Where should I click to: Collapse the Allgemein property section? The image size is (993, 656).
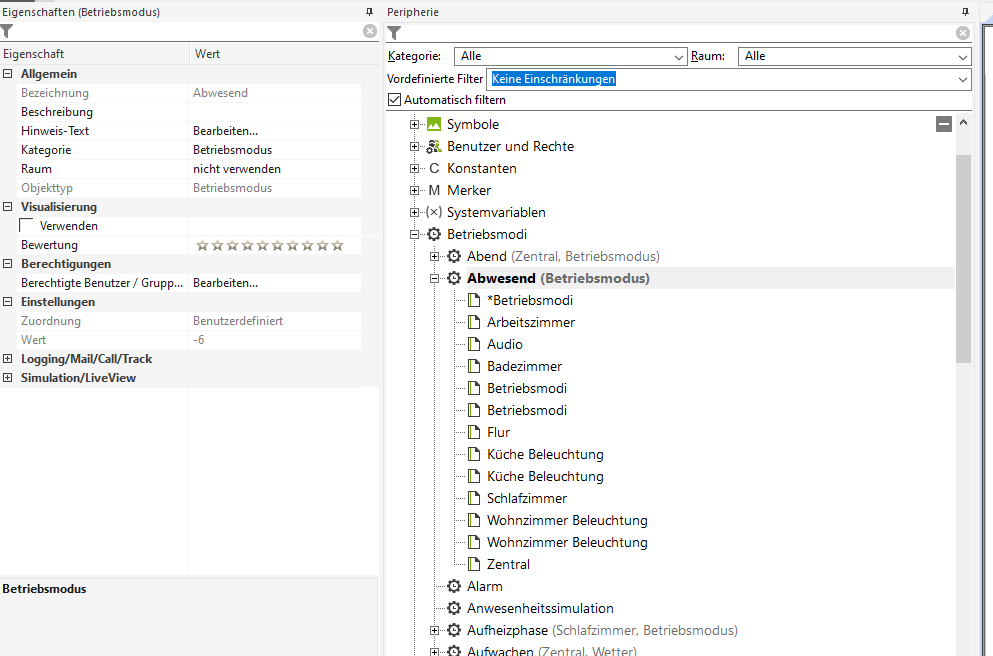point(8,74)
